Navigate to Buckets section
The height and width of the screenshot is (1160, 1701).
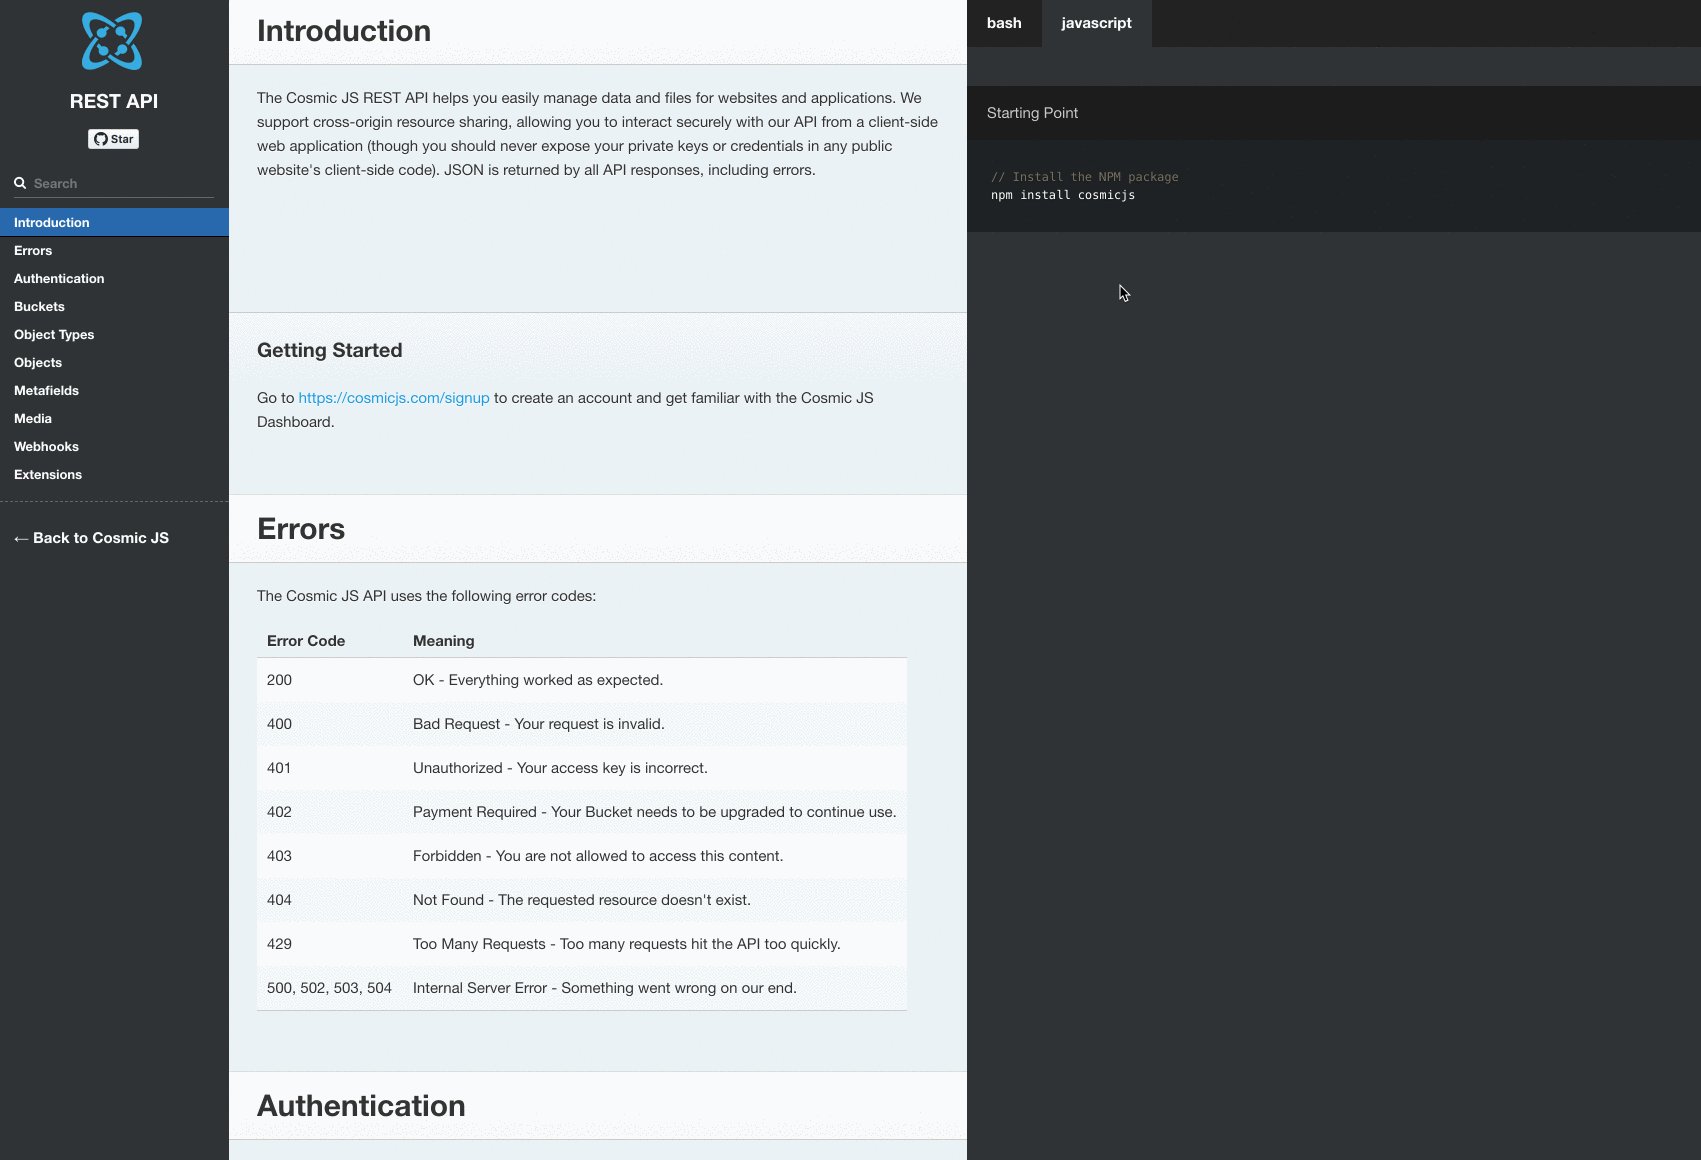114,306
